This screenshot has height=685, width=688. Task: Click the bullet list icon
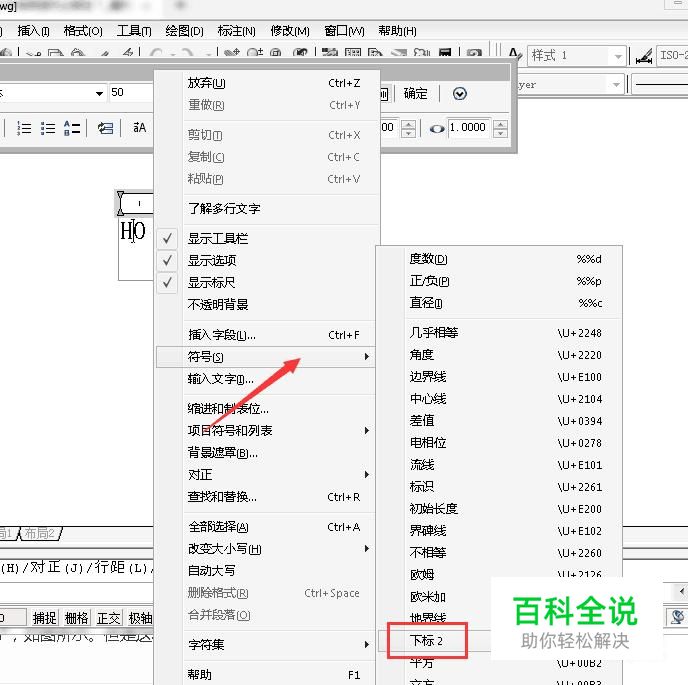pyautogui.click(x=48, y=128)
